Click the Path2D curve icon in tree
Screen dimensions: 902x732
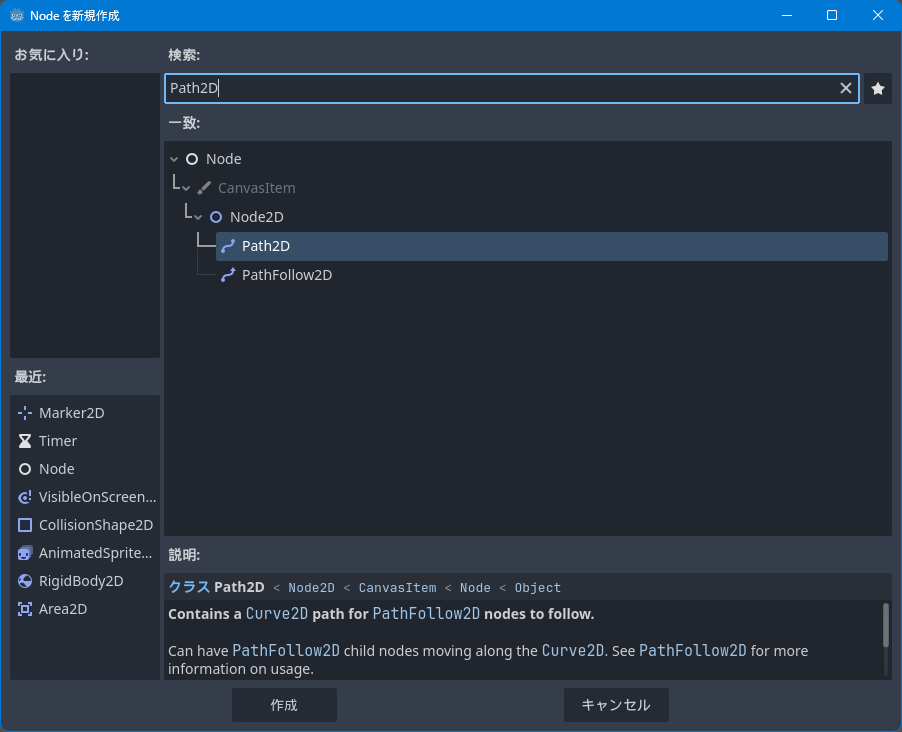tap(228, 246)
